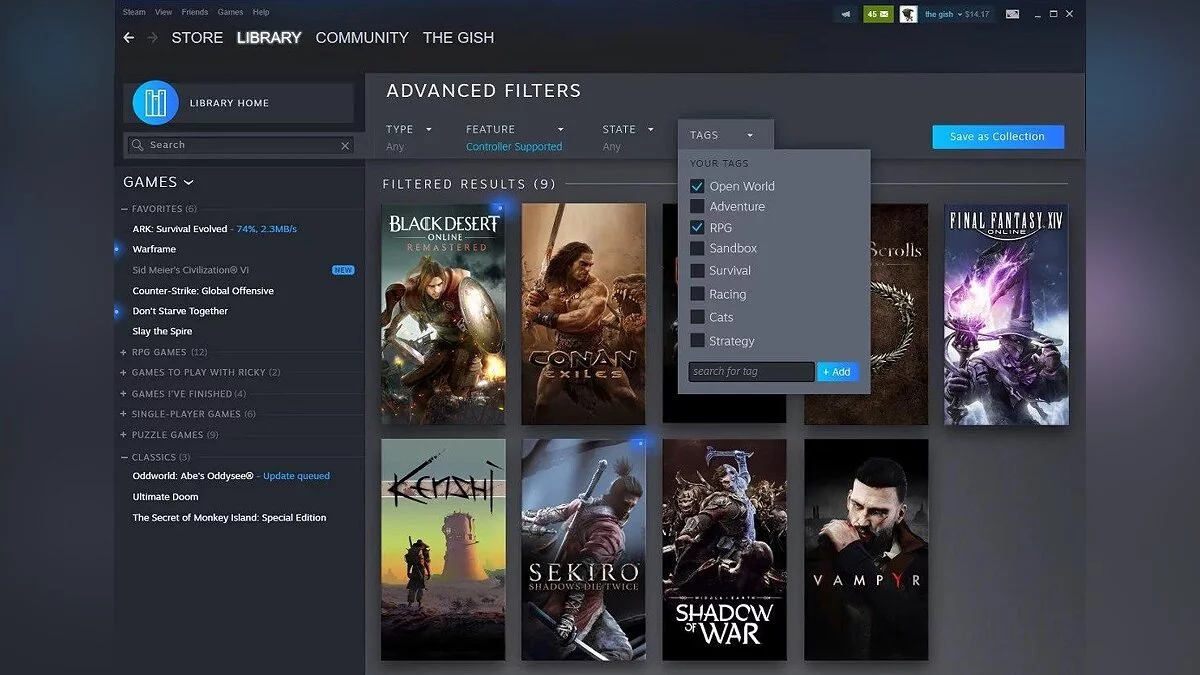Check the Strategy tag checkbox
Screen dimensions: 1200x675
tap(697, 341)
